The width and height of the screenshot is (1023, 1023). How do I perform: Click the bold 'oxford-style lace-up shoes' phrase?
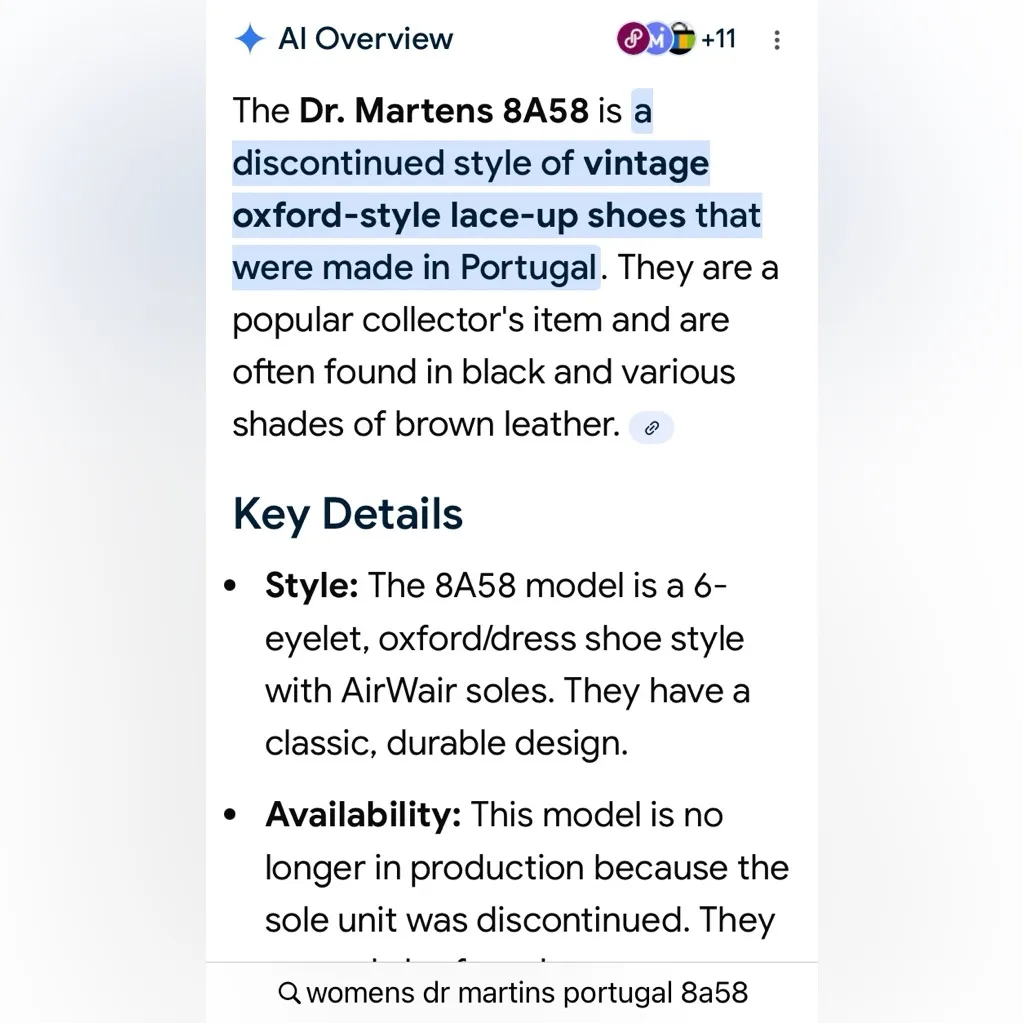[459, 216]
